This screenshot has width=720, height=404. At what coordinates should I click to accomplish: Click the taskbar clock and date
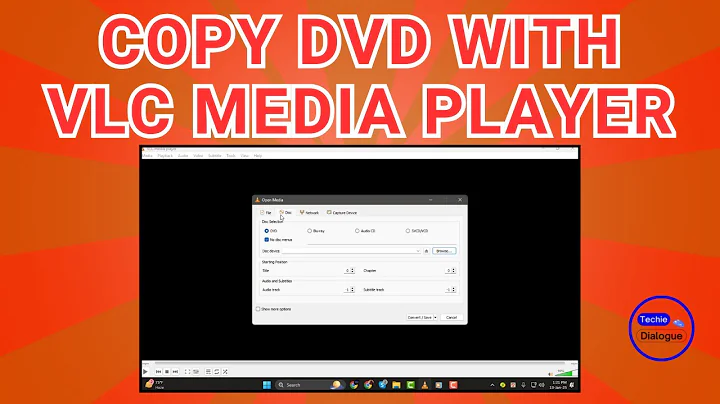coord(558,385)
